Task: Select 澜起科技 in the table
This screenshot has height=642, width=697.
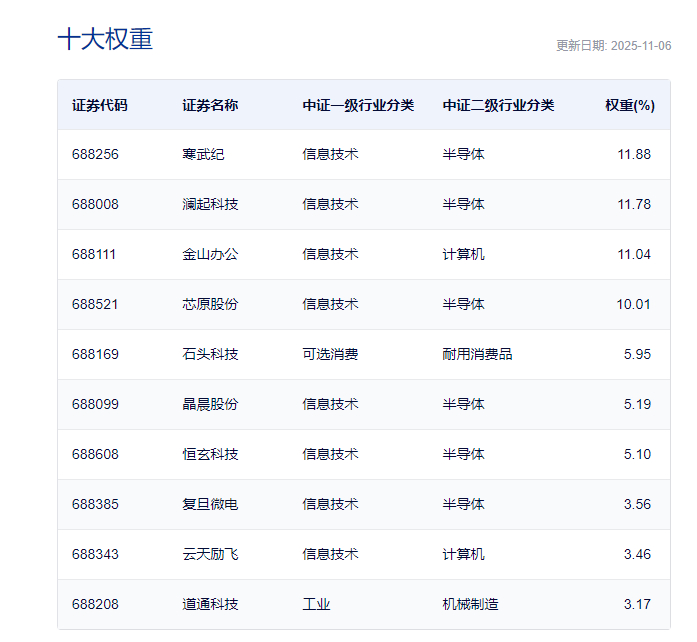Action: tap(210, 204)
